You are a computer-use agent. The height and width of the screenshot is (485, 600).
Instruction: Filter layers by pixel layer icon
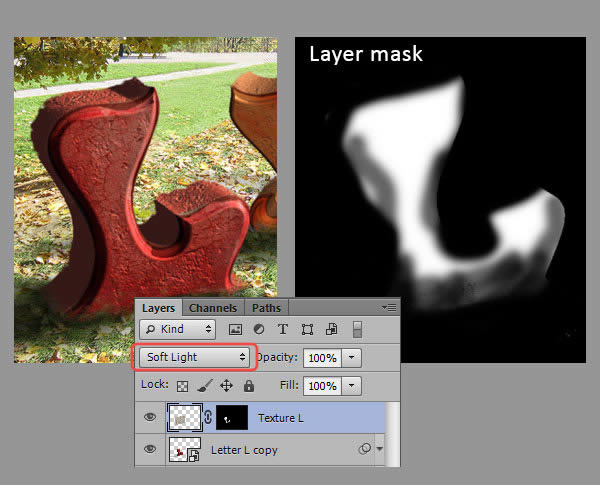pos(236,329)
